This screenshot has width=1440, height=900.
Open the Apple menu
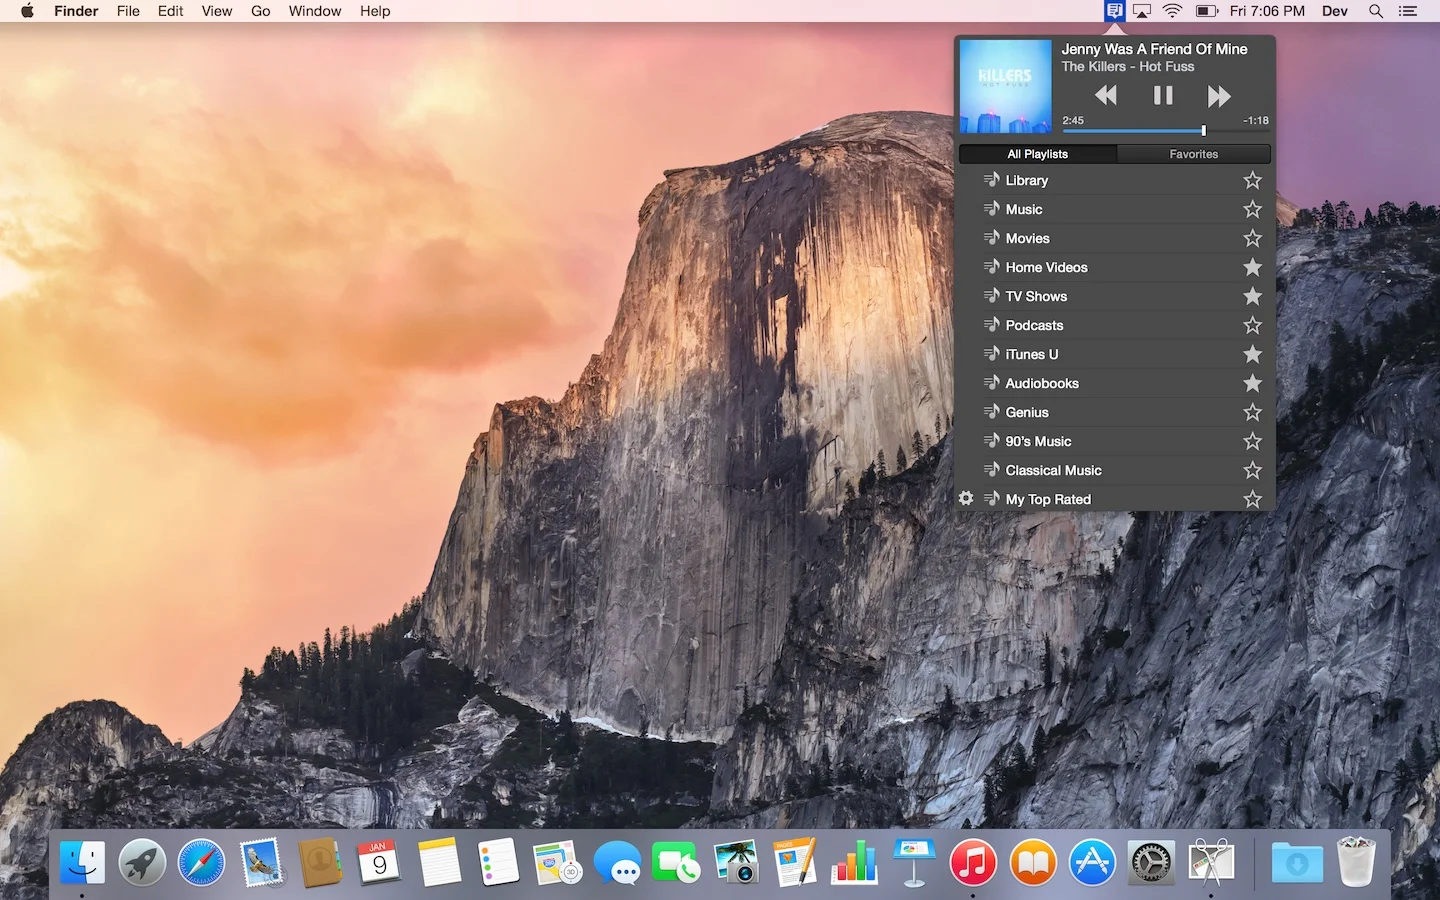pos(27,11)
